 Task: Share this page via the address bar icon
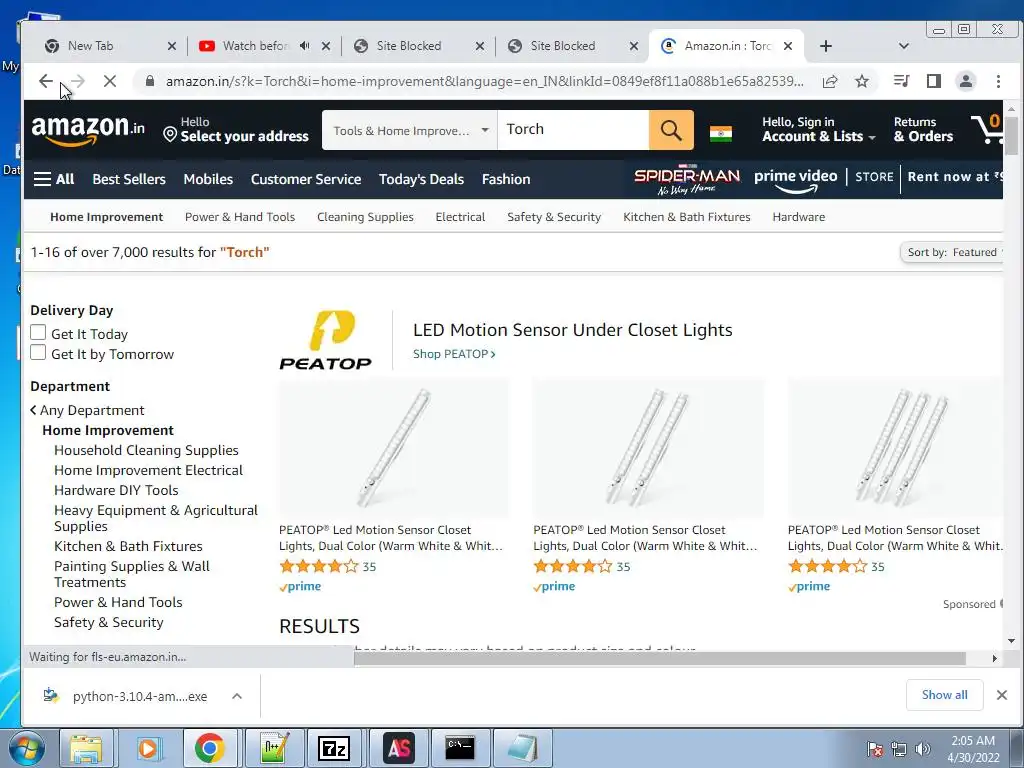pyautogui.click(x=830, y=81)
